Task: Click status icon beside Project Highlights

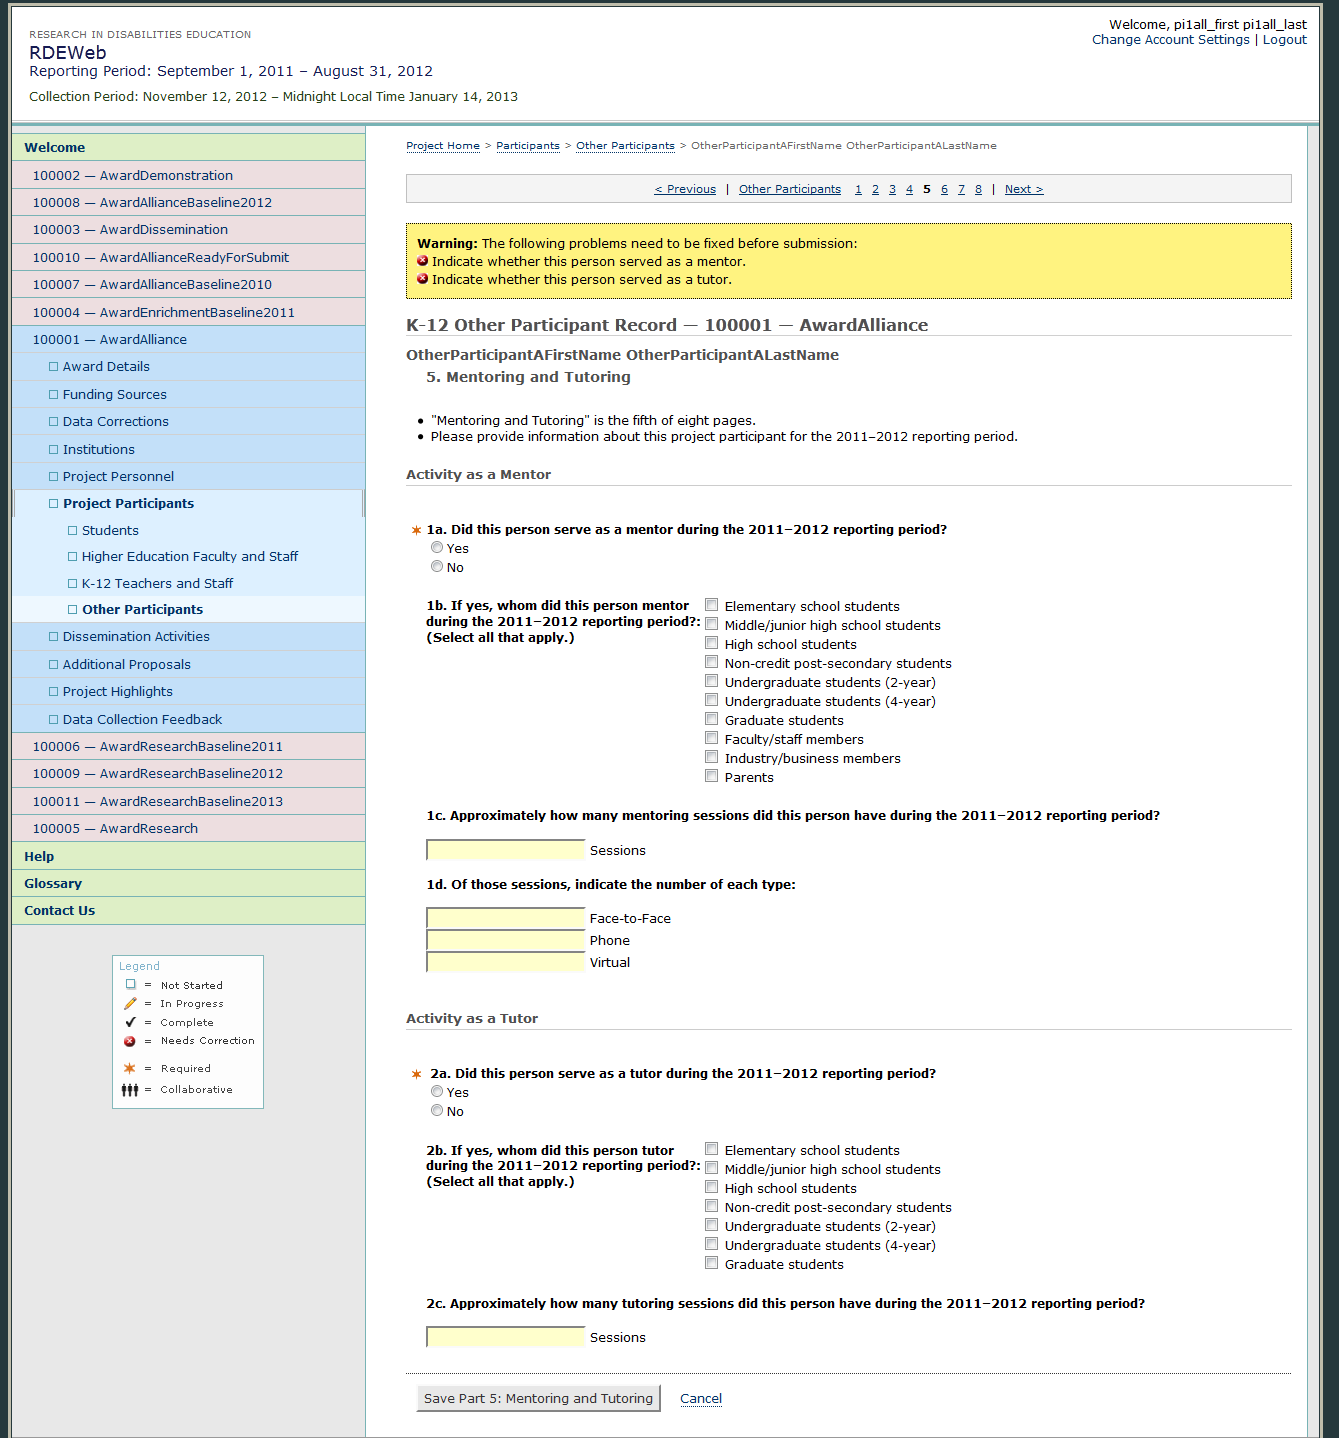Action: coord(54,692)
